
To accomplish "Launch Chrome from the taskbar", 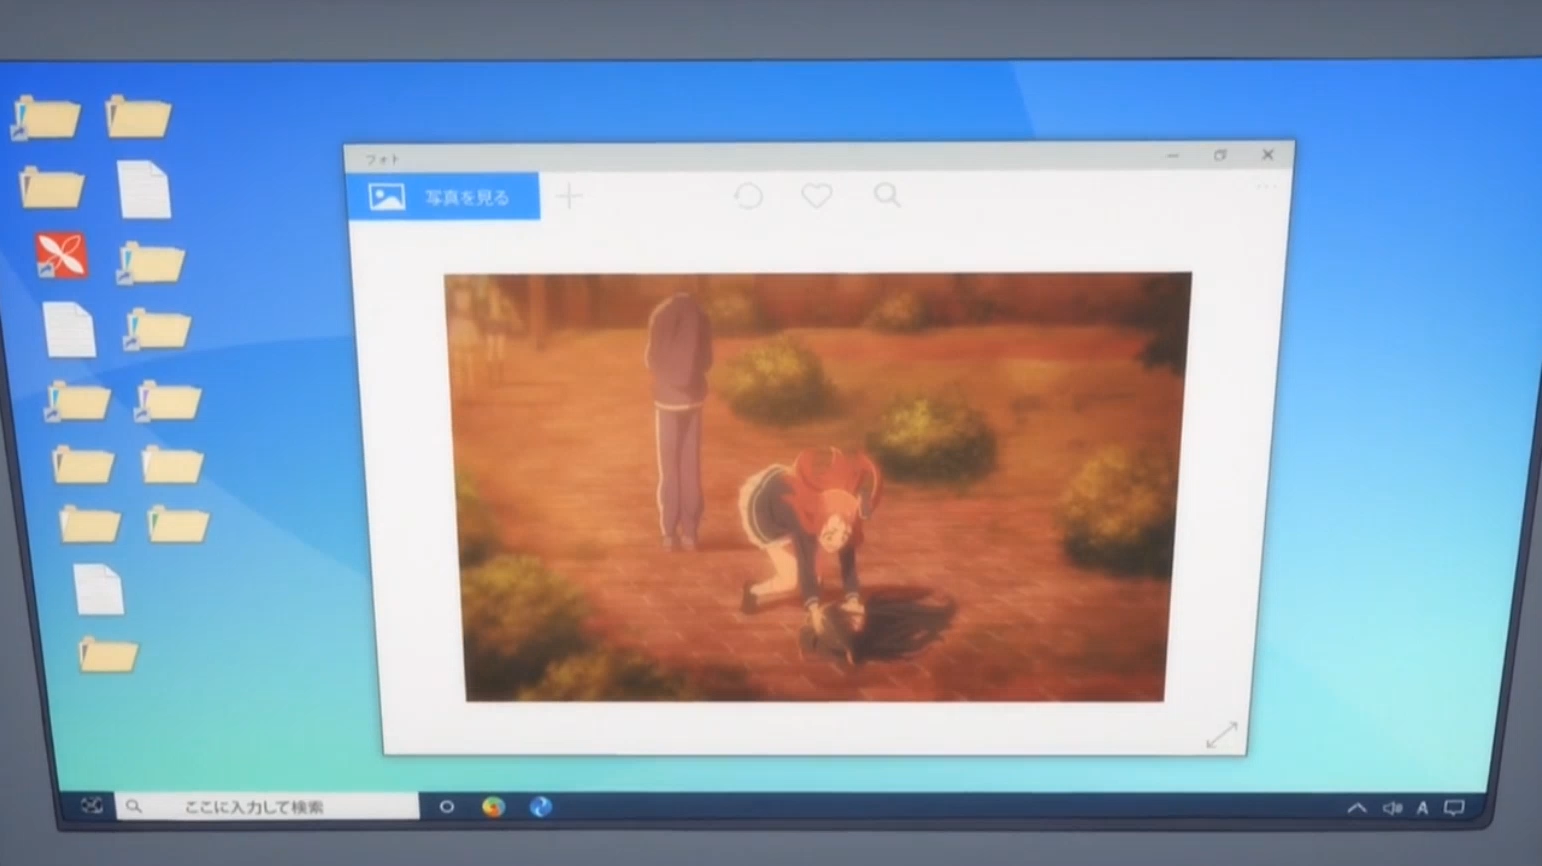I will (x=493, y=806).
